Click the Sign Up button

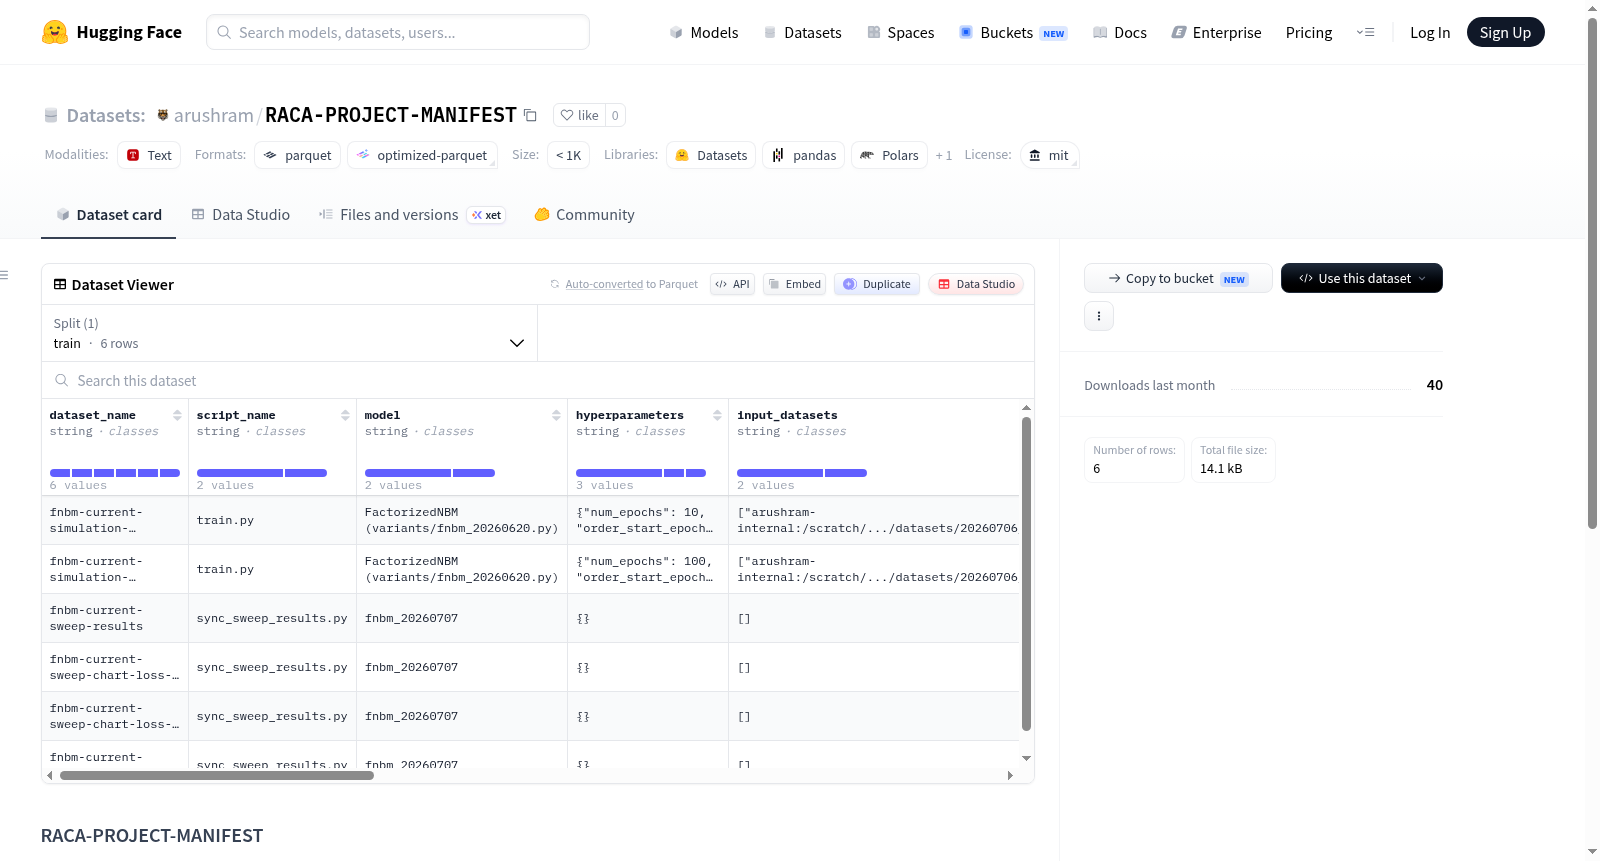(x=1505, y=32)
